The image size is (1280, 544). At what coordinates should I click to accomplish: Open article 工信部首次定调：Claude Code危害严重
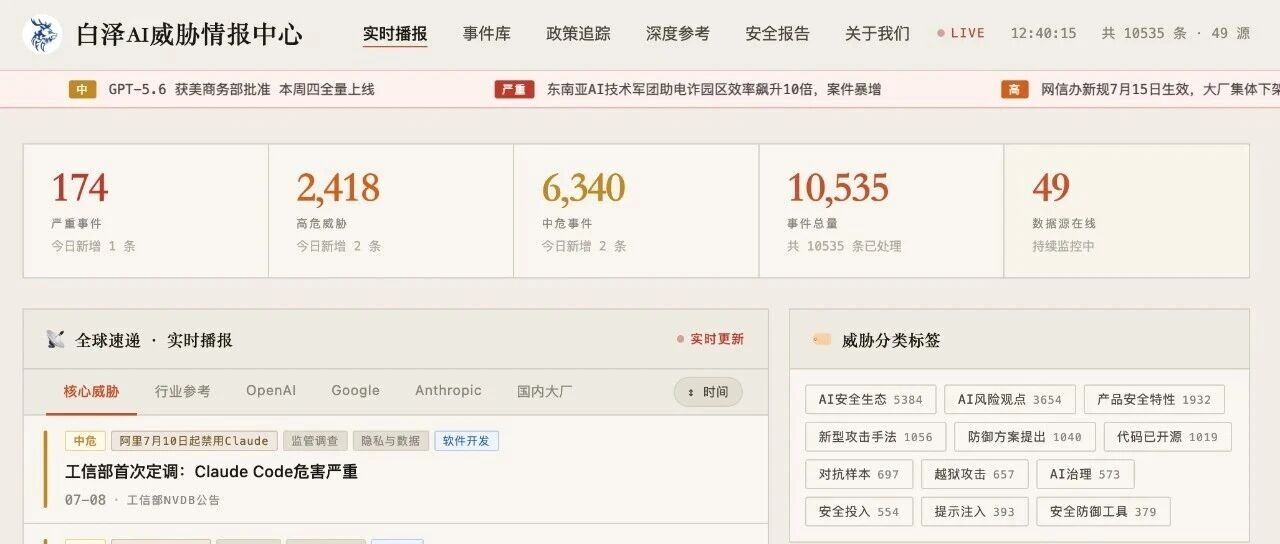coord(211,471)
